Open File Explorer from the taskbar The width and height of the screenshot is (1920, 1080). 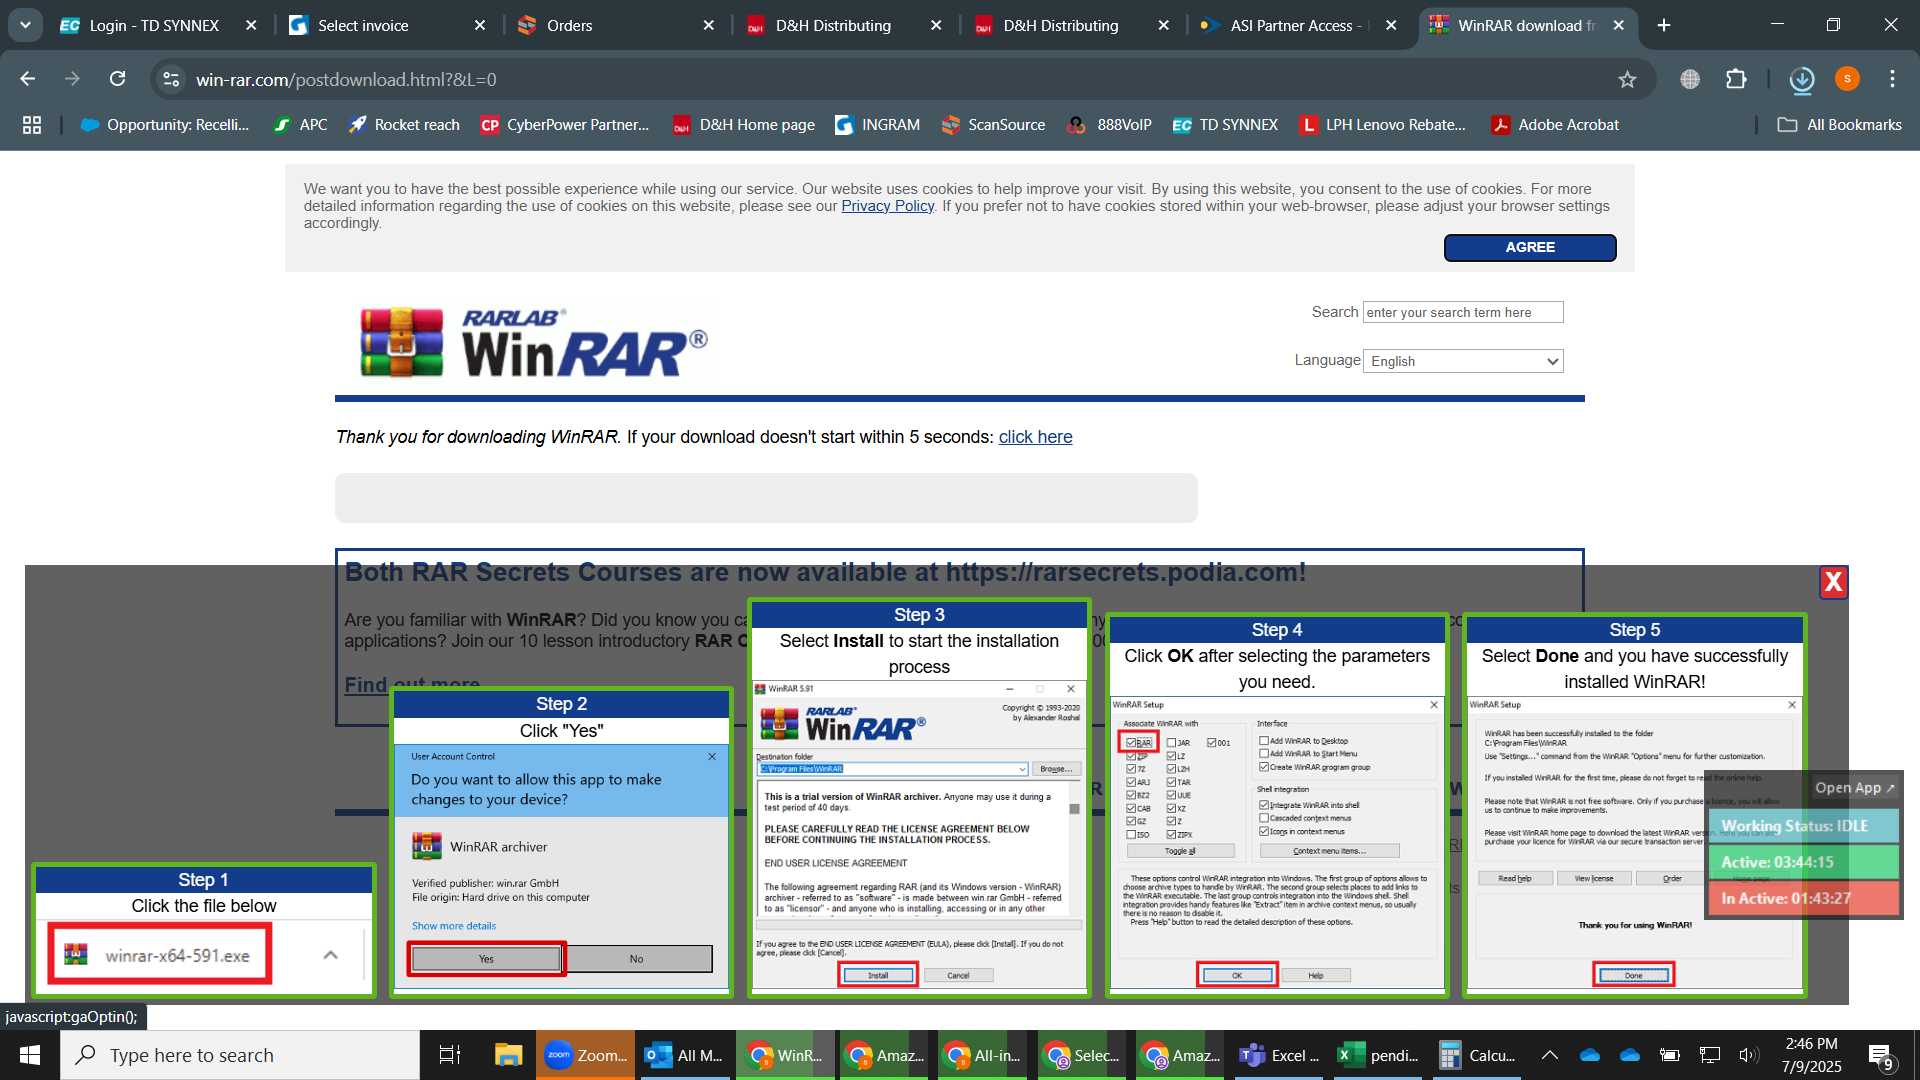pyautogui.click(x=508, y=1055)
